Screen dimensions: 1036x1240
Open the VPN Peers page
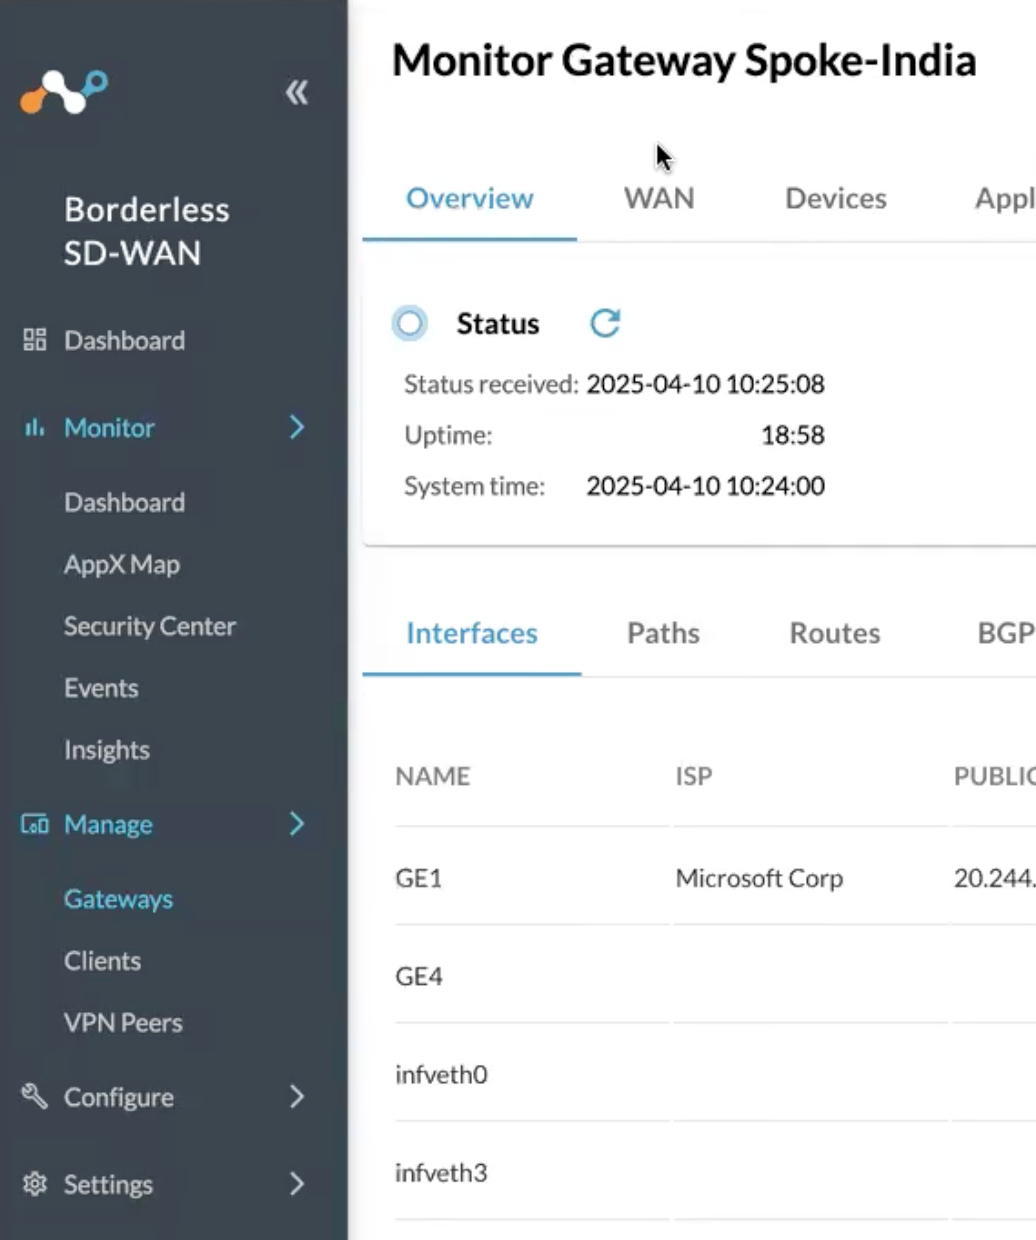pyautogui.click(x=123, y=1023)
